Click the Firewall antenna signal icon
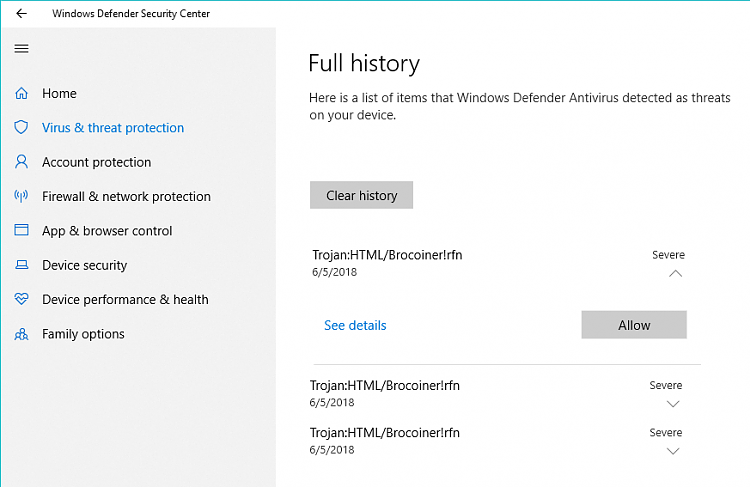This screenshot has height=487, width=750. click(21, 196)
